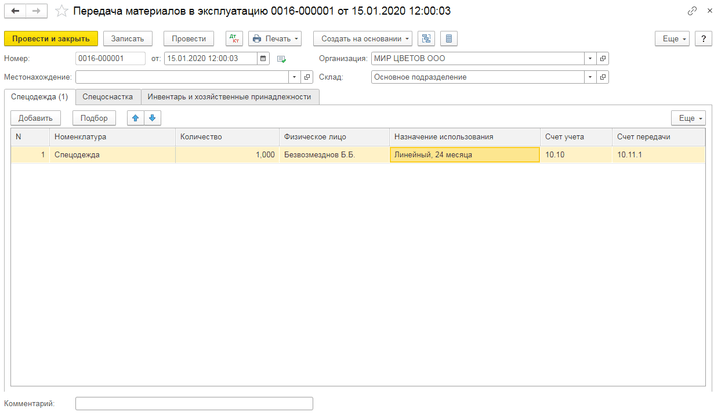This screenshot has width=714, height=415.
Task: Switch to the Спецоснастка tab
Action: (x=108, y=97)
